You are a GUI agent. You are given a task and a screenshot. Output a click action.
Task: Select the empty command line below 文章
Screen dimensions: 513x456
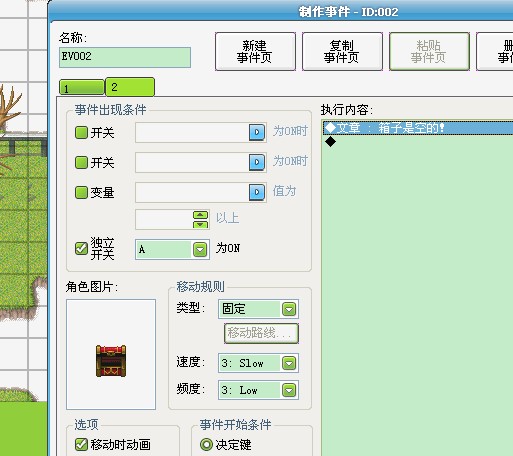pyautogui.click(x=418, y=142)
